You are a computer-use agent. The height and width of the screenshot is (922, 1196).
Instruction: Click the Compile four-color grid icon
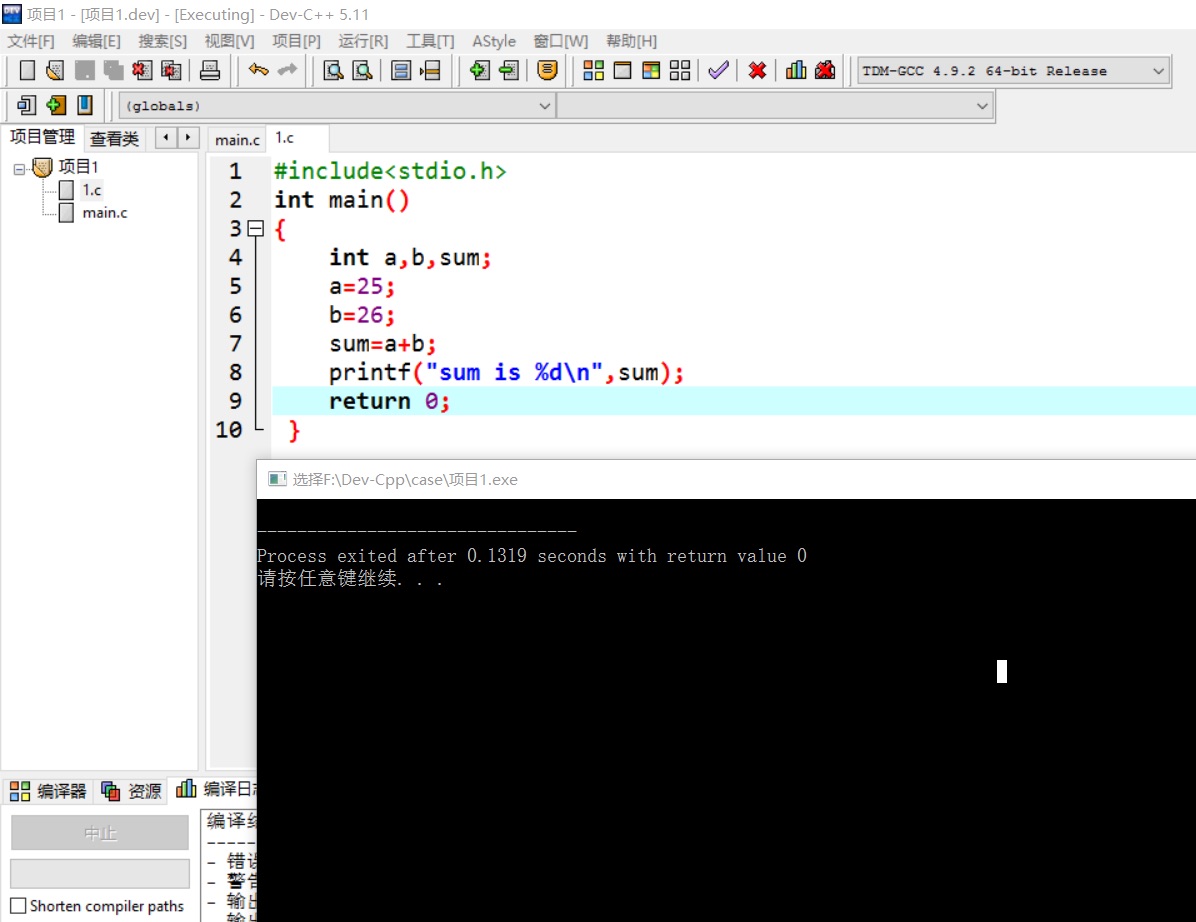[593, 71]
